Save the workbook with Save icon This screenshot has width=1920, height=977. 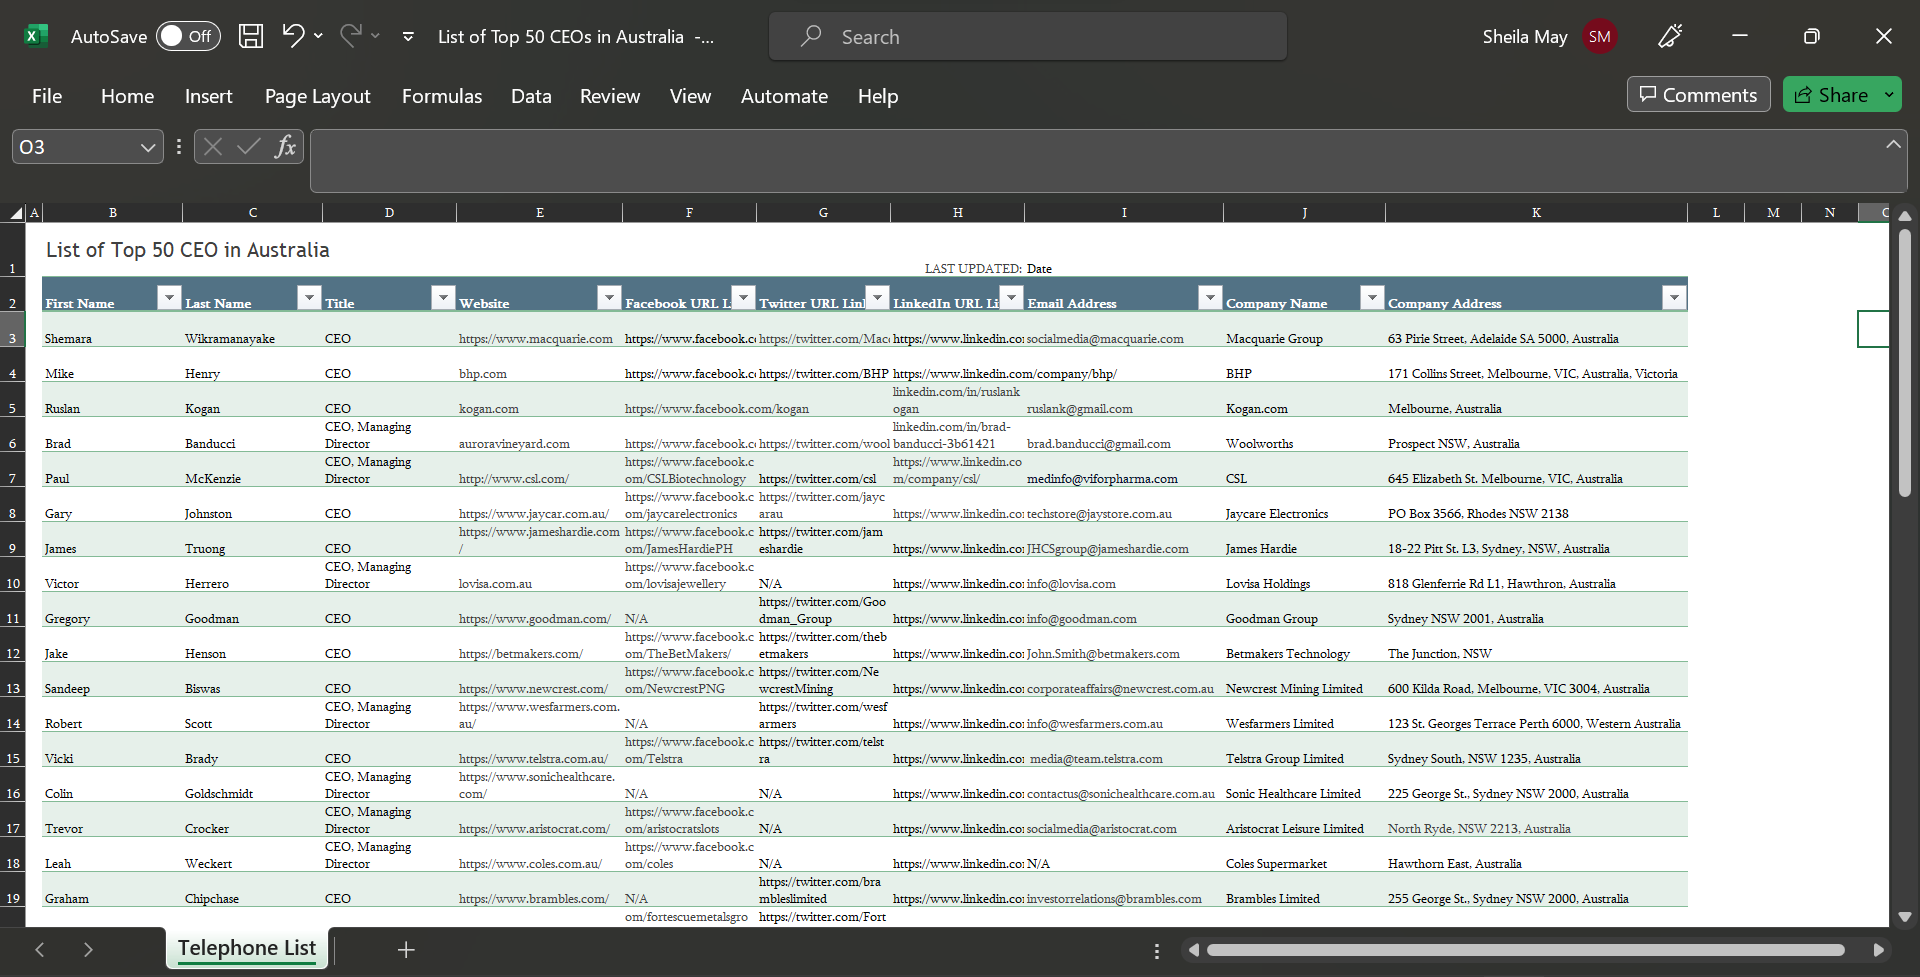click(x=251, y=36)
